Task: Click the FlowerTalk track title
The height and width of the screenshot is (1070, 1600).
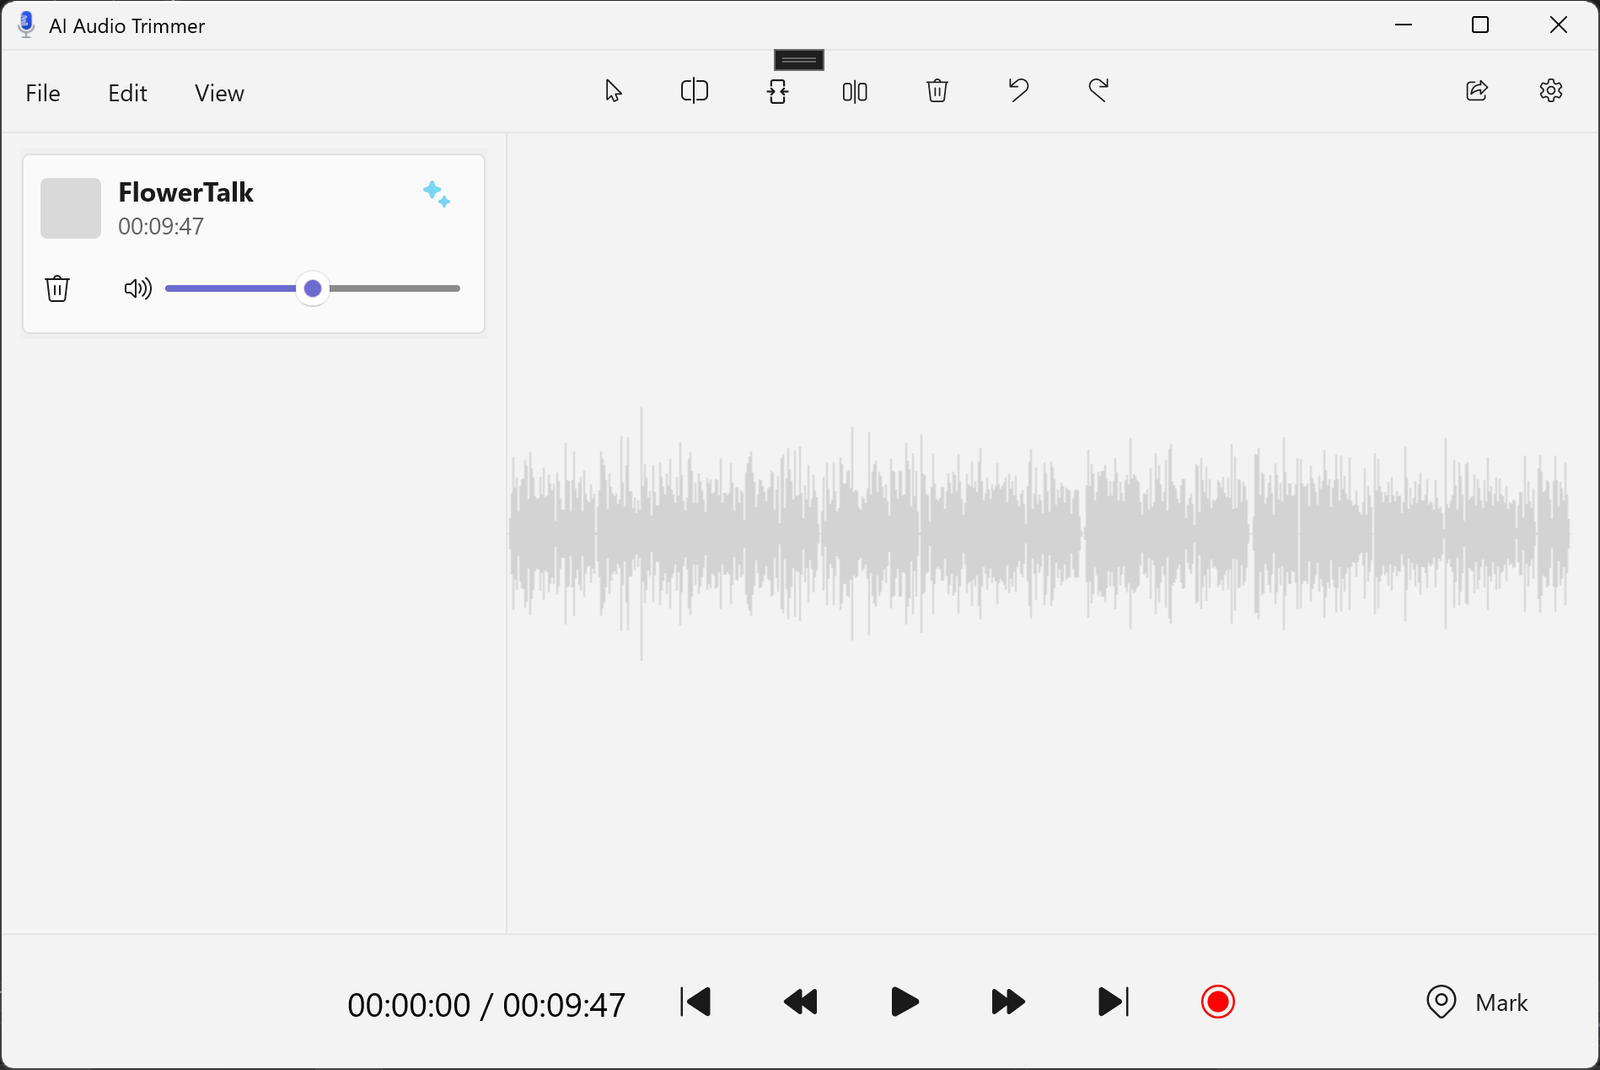Action: point(186,192)
